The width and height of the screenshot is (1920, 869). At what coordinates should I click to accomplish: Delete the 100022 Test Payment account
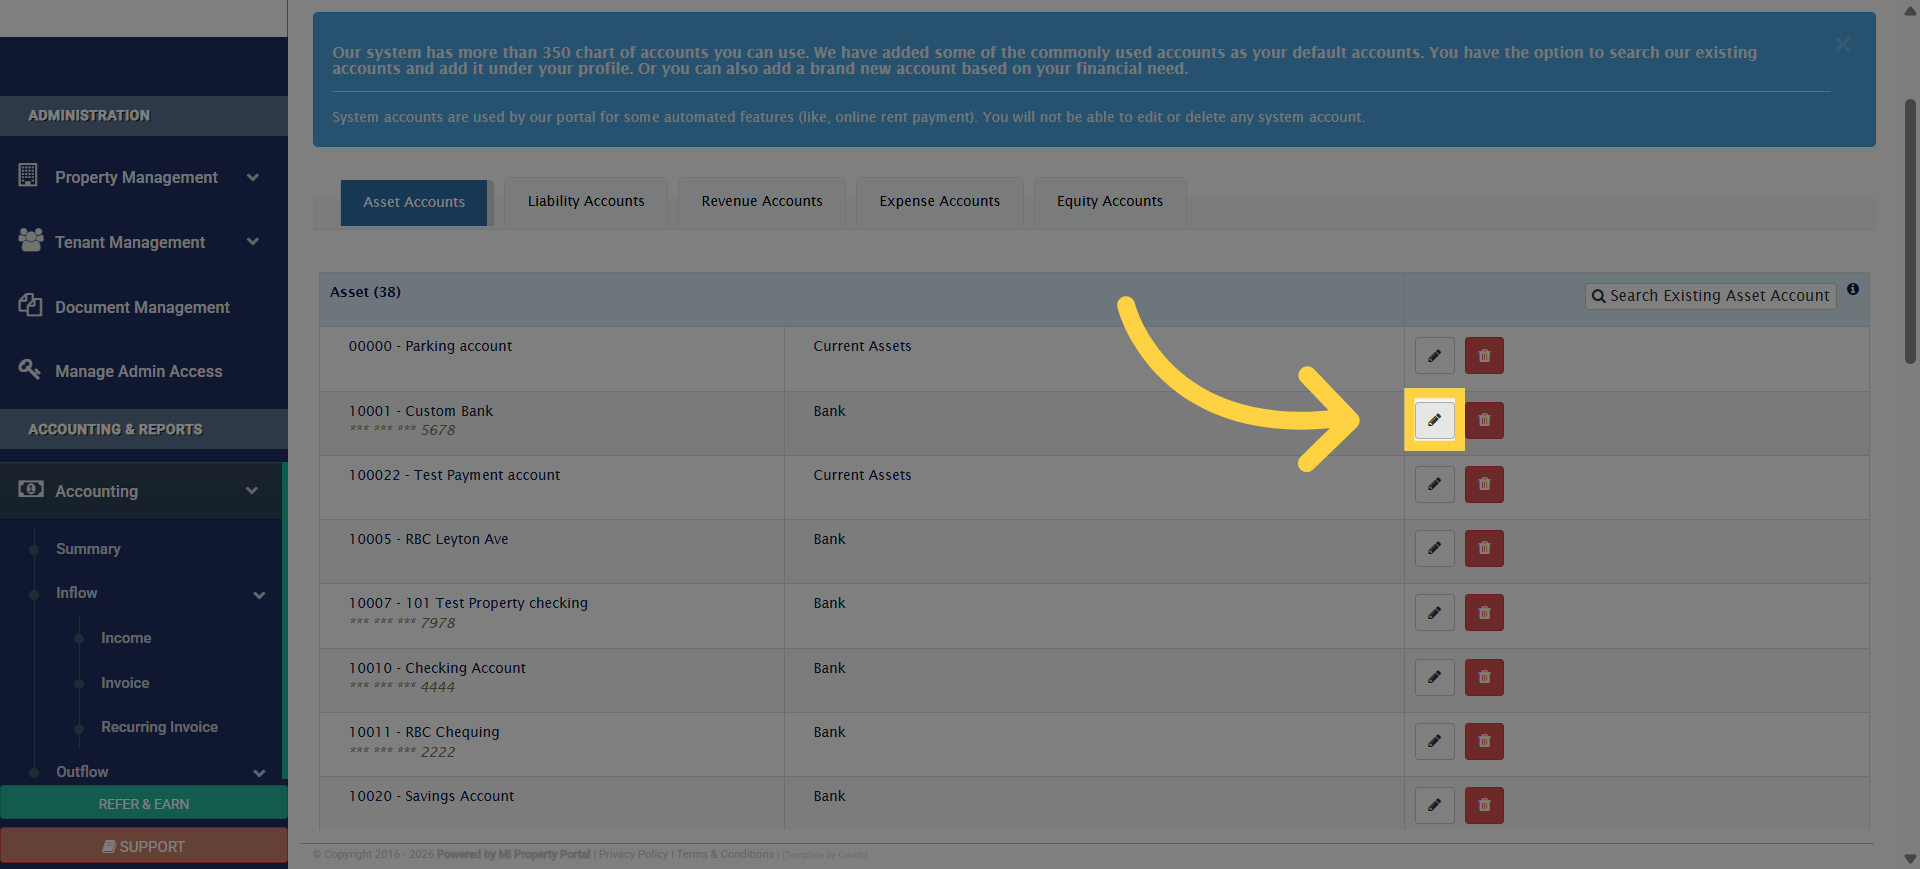click(x=1484, y=484)
